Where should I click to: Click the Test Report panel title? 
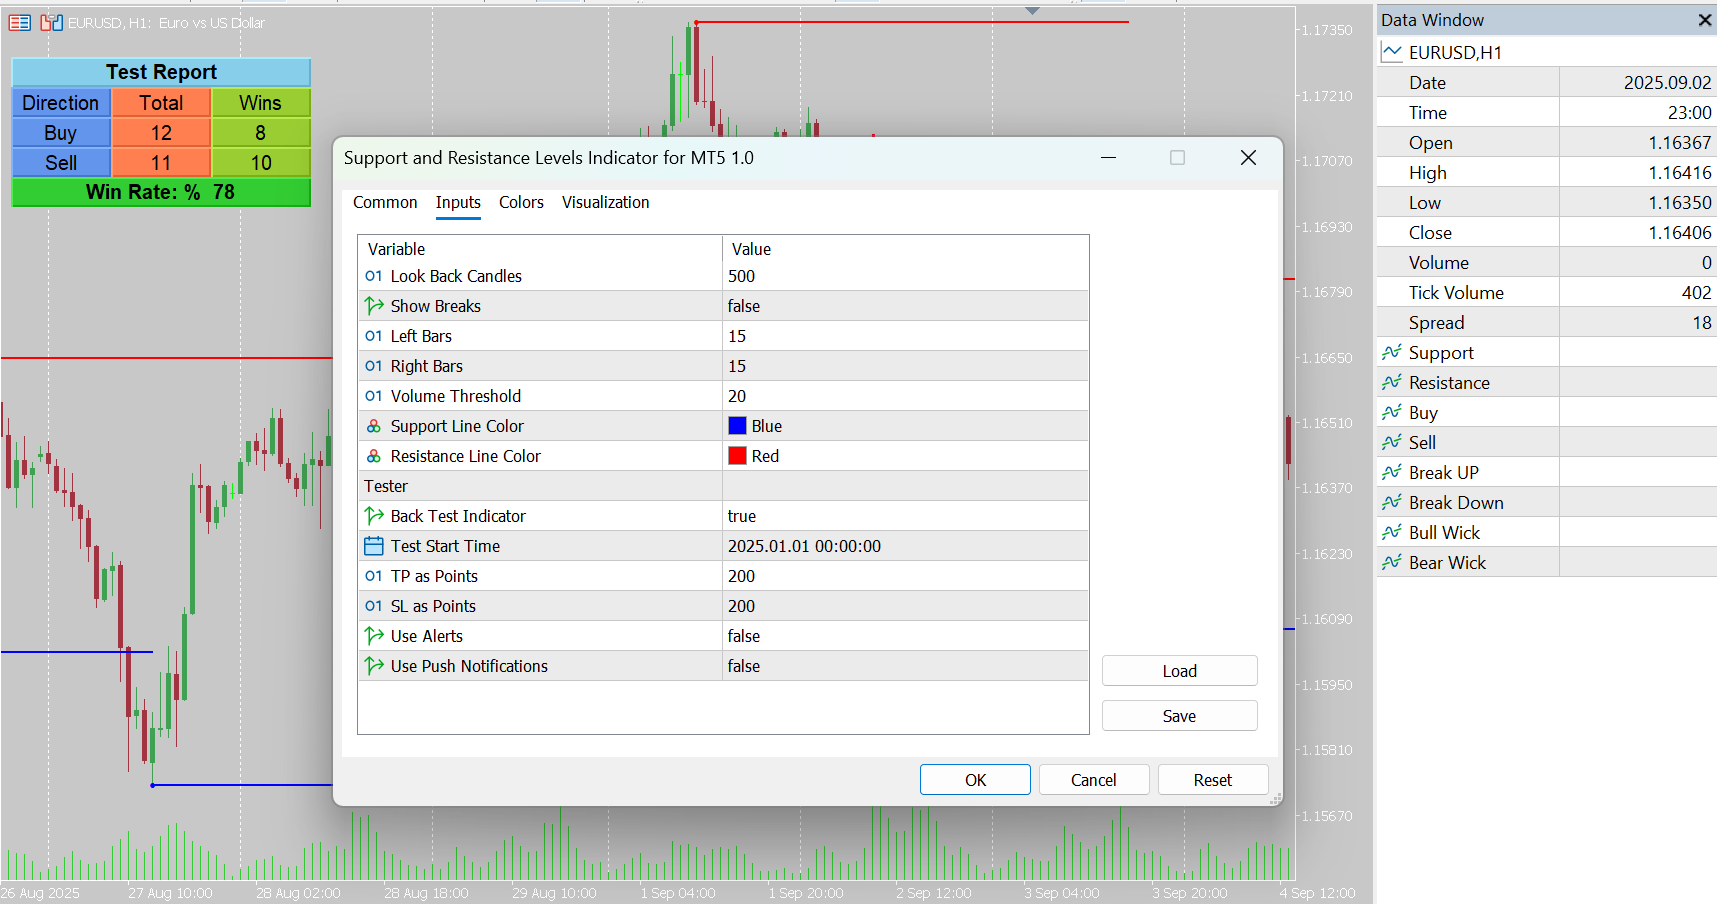(x=161, y=72)
